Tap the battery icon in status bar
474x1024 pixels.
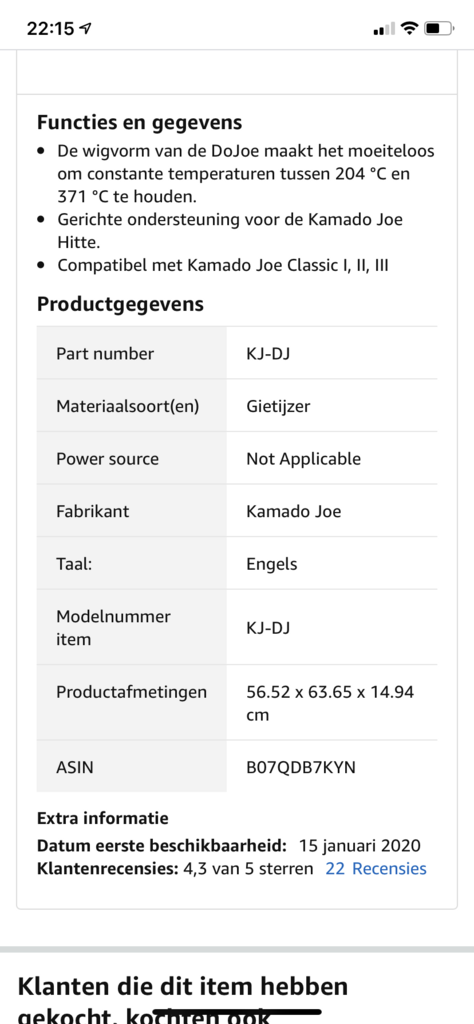click(439, 28)
